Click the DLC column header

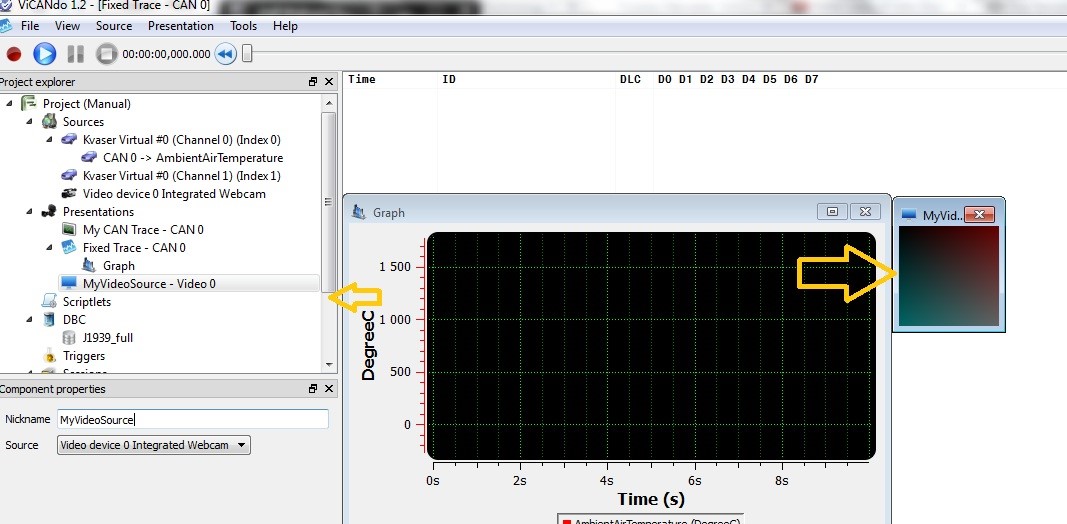pos(630,79)
